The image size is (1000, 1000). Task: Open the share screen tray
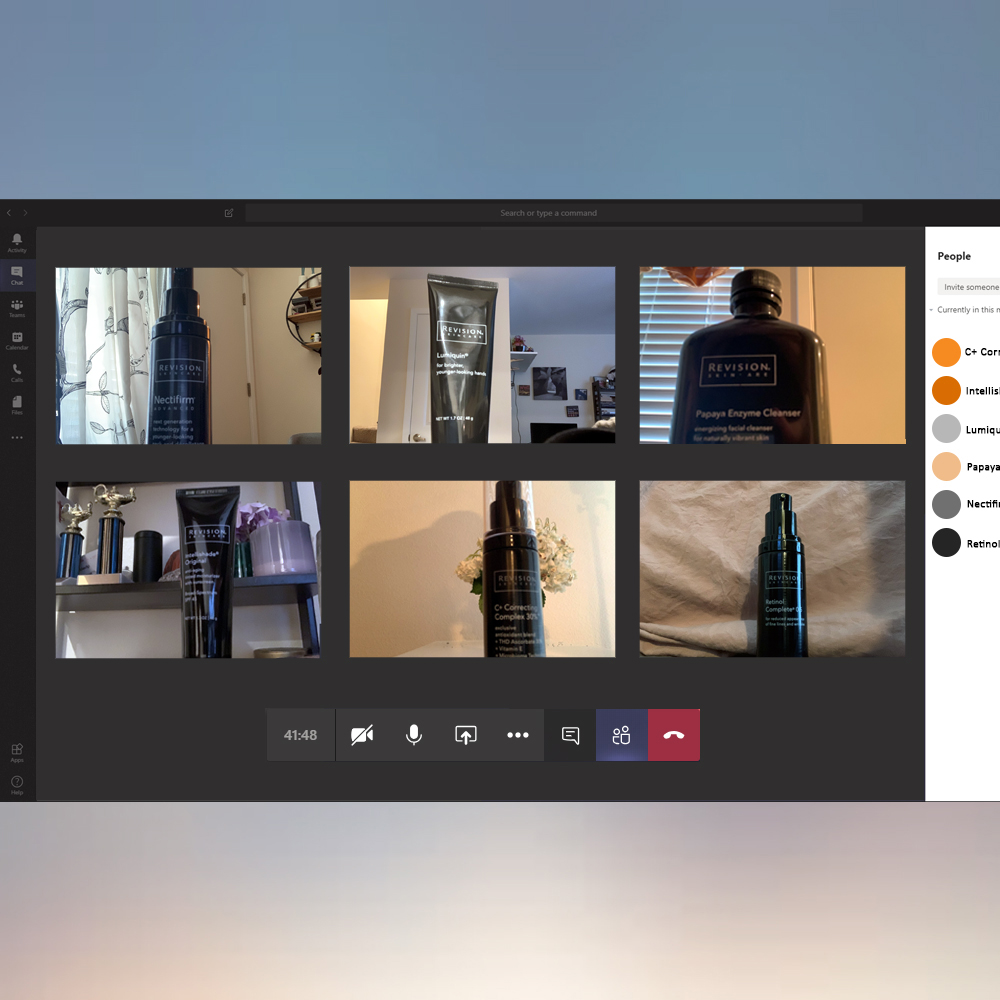pyautogui.click(x=466, y=735)
